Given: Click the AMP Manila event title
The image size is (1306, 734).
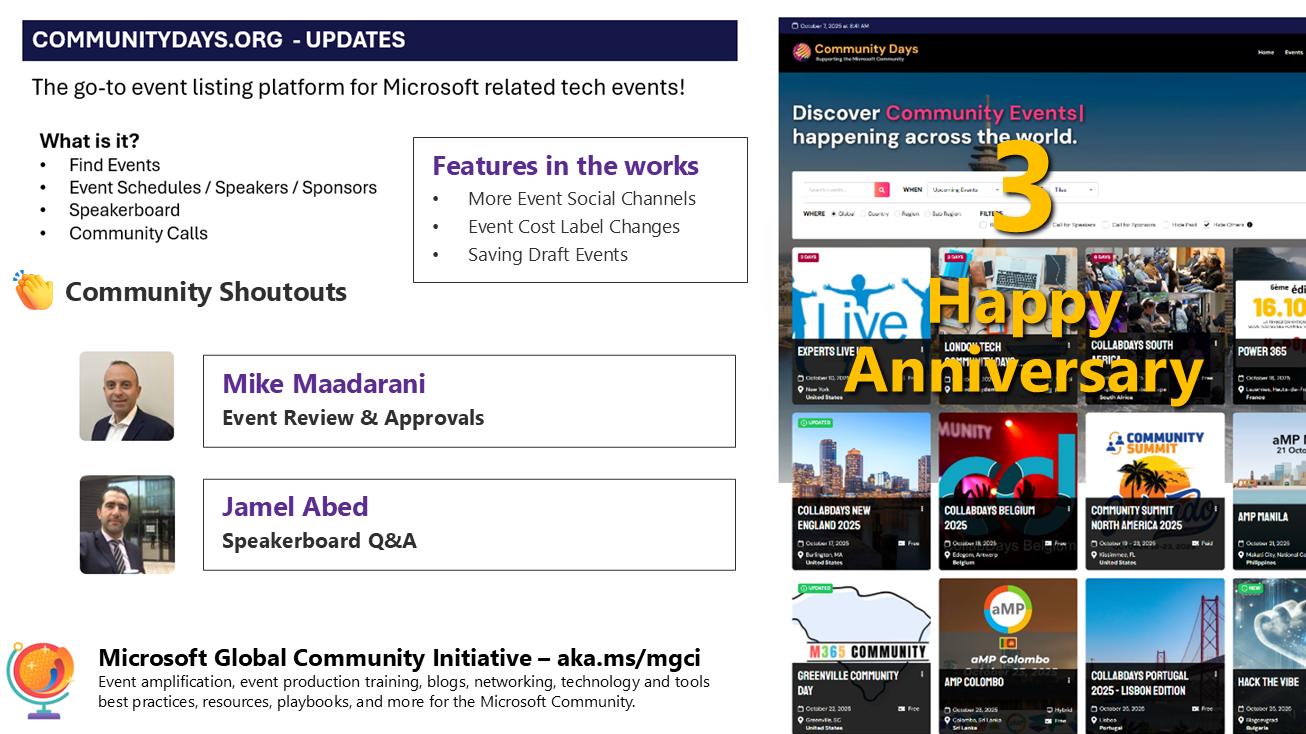Looking at the screenshot, I should pyautogui.click(x=1261, y=517).
